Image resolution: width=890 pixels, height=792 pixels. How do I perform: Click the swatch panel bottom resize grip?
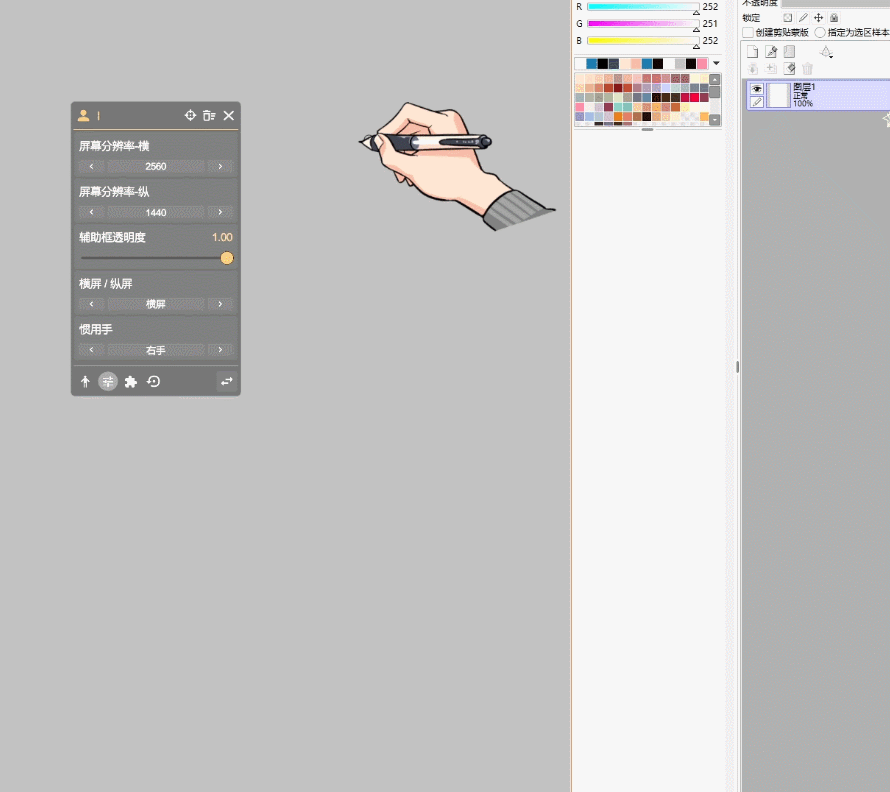pos(647,129)
